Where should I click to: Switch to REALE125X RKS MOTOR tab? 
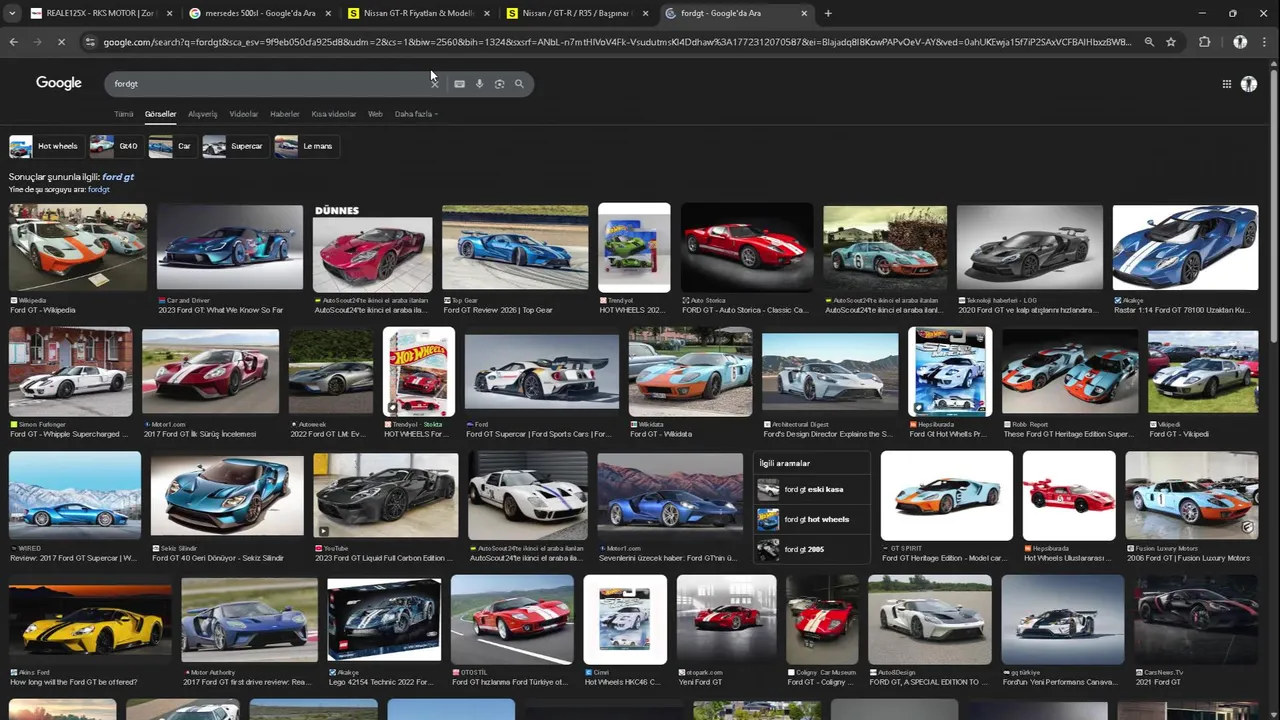(x=99, y=13)
